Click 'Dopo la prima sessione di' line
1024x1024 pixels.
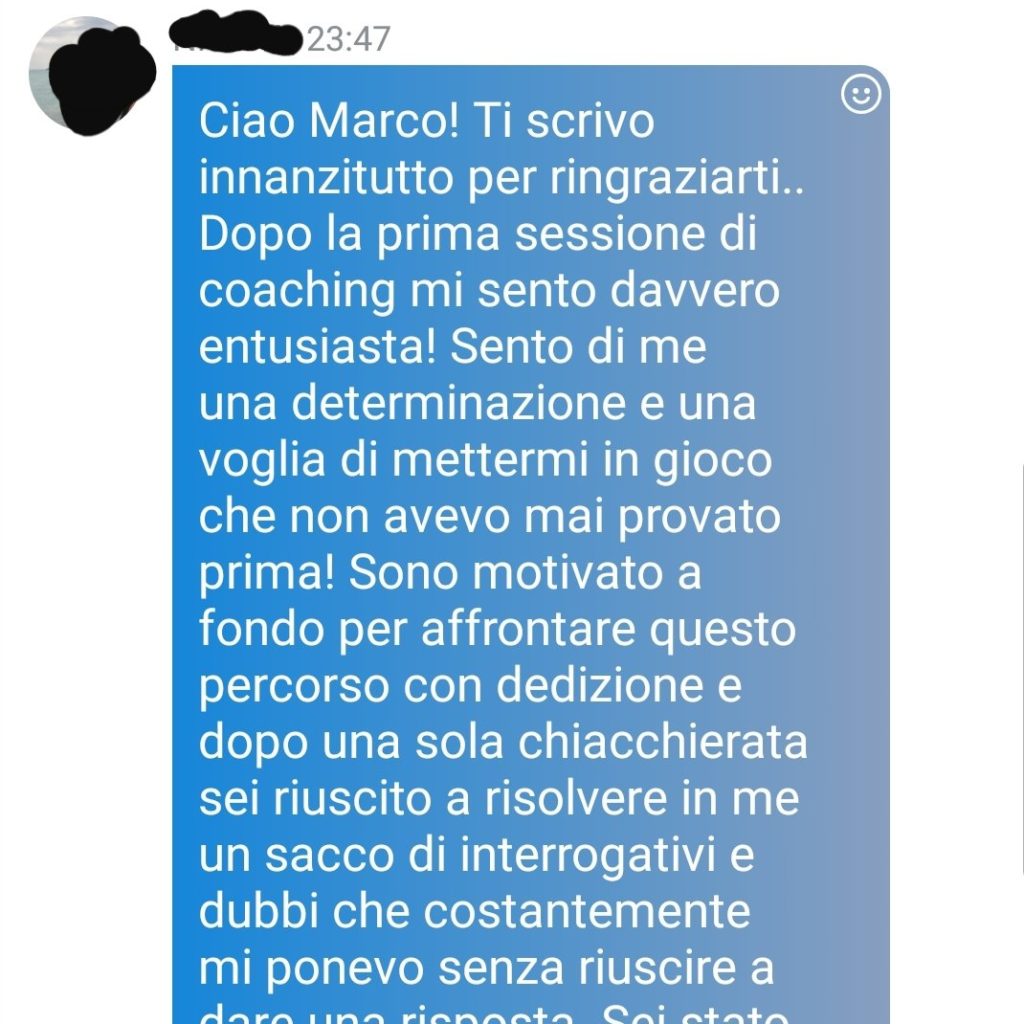pyautogui.click(x=477, y=234)
